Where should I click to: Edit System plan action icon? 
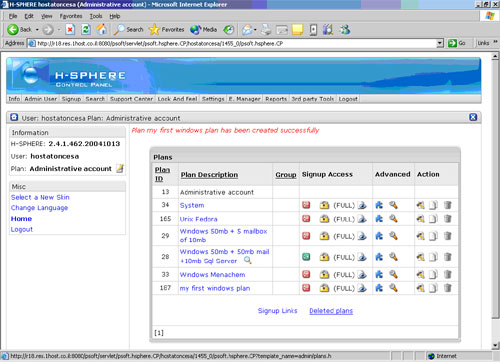click(x=421, y=205)
